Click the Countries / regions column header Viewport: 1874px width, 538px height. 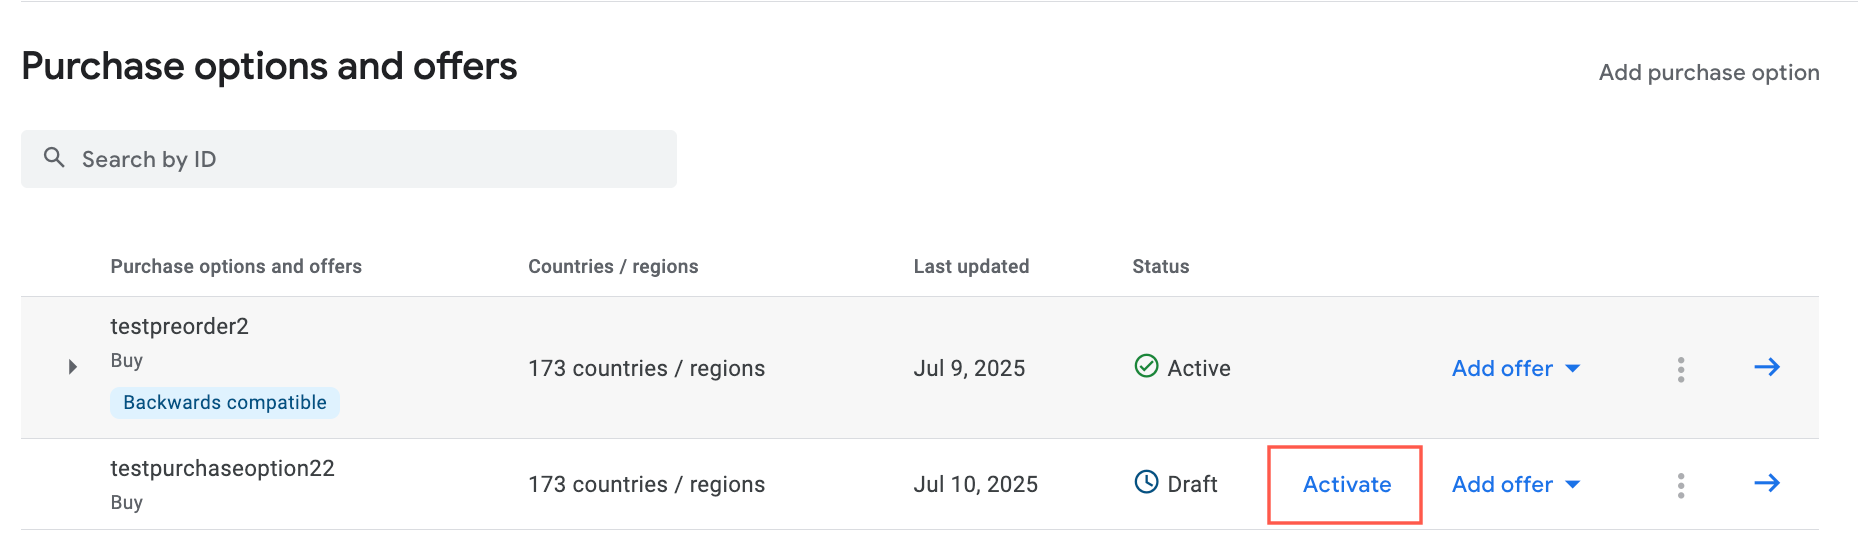click(613, 266)
